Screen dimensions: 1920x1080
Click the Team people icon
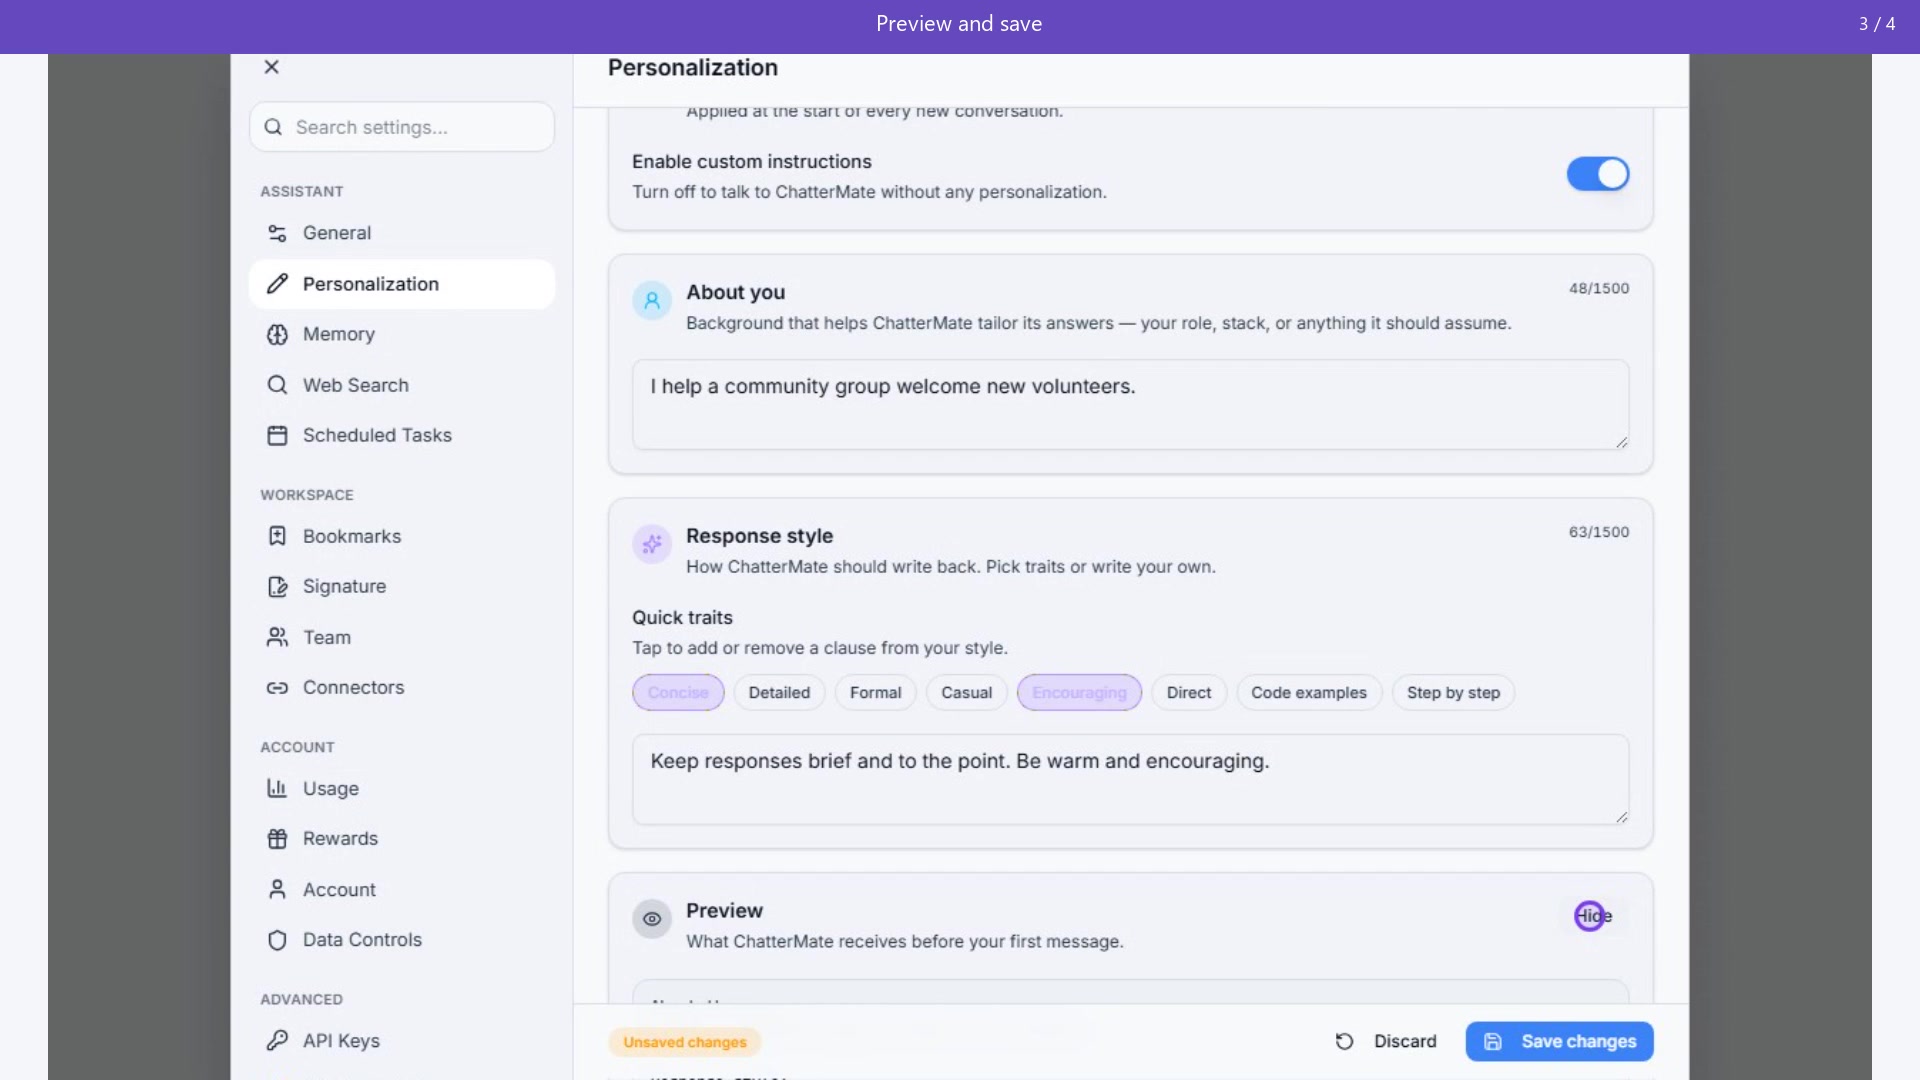pyautogui.click(x=277, y=637)
